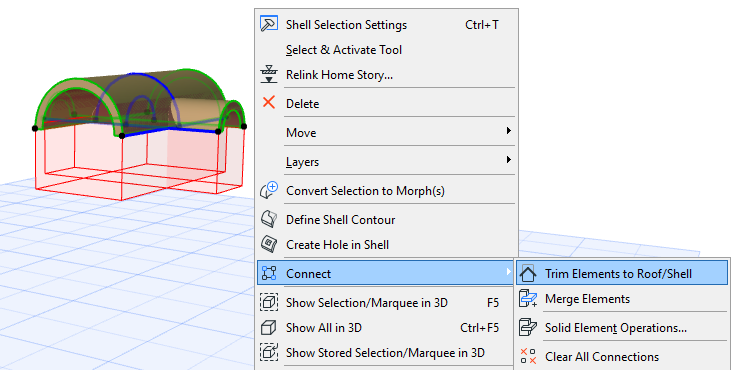731x370 pixels.
Task: Open the Connect submenu entry
Action: pos(386,273)
